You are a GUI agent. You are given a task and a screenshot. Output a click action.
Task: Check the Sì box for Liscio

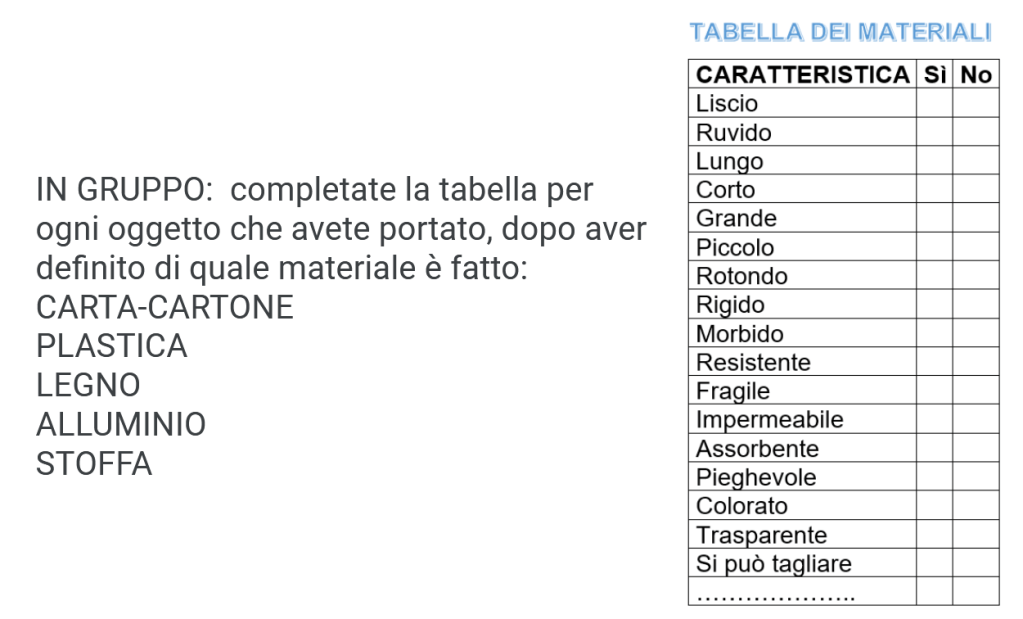pyautogui.click(x=934, y=103)
